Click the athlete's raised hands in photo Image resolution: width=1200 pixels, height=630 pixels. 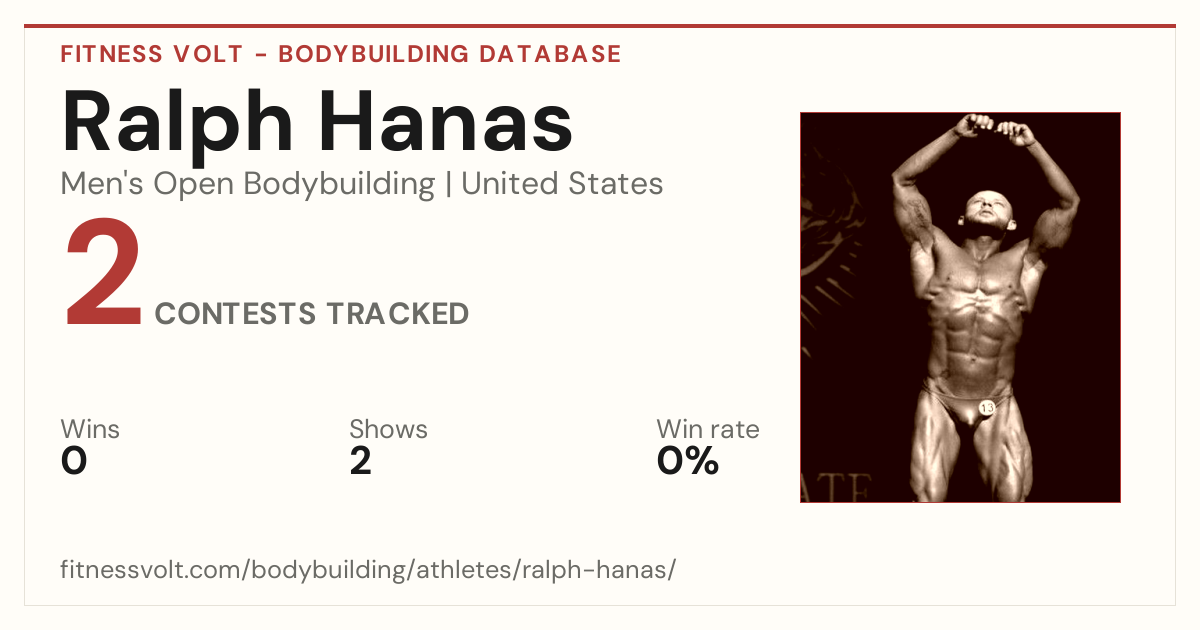992,129
